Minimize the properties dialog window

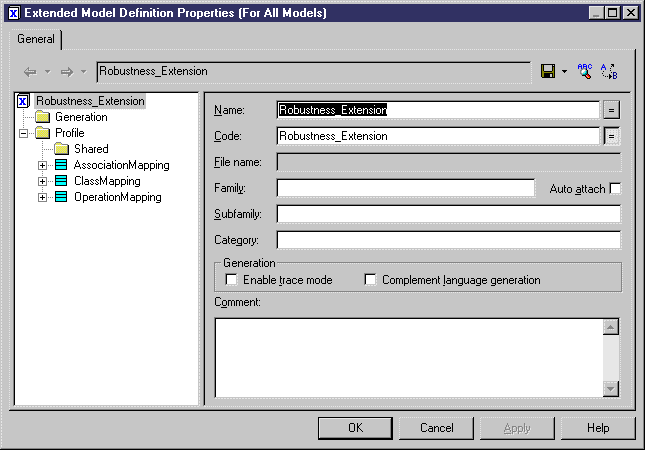(596, 13)
